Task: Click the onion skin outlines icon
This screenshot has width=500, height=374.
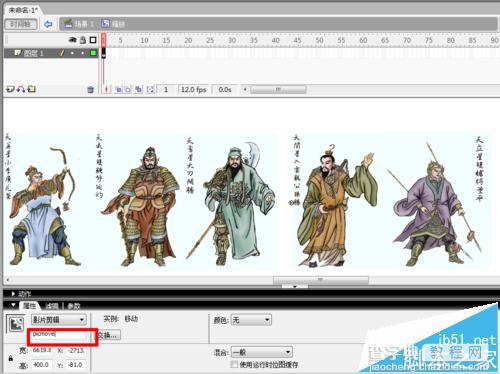Action: coord(128,89)
